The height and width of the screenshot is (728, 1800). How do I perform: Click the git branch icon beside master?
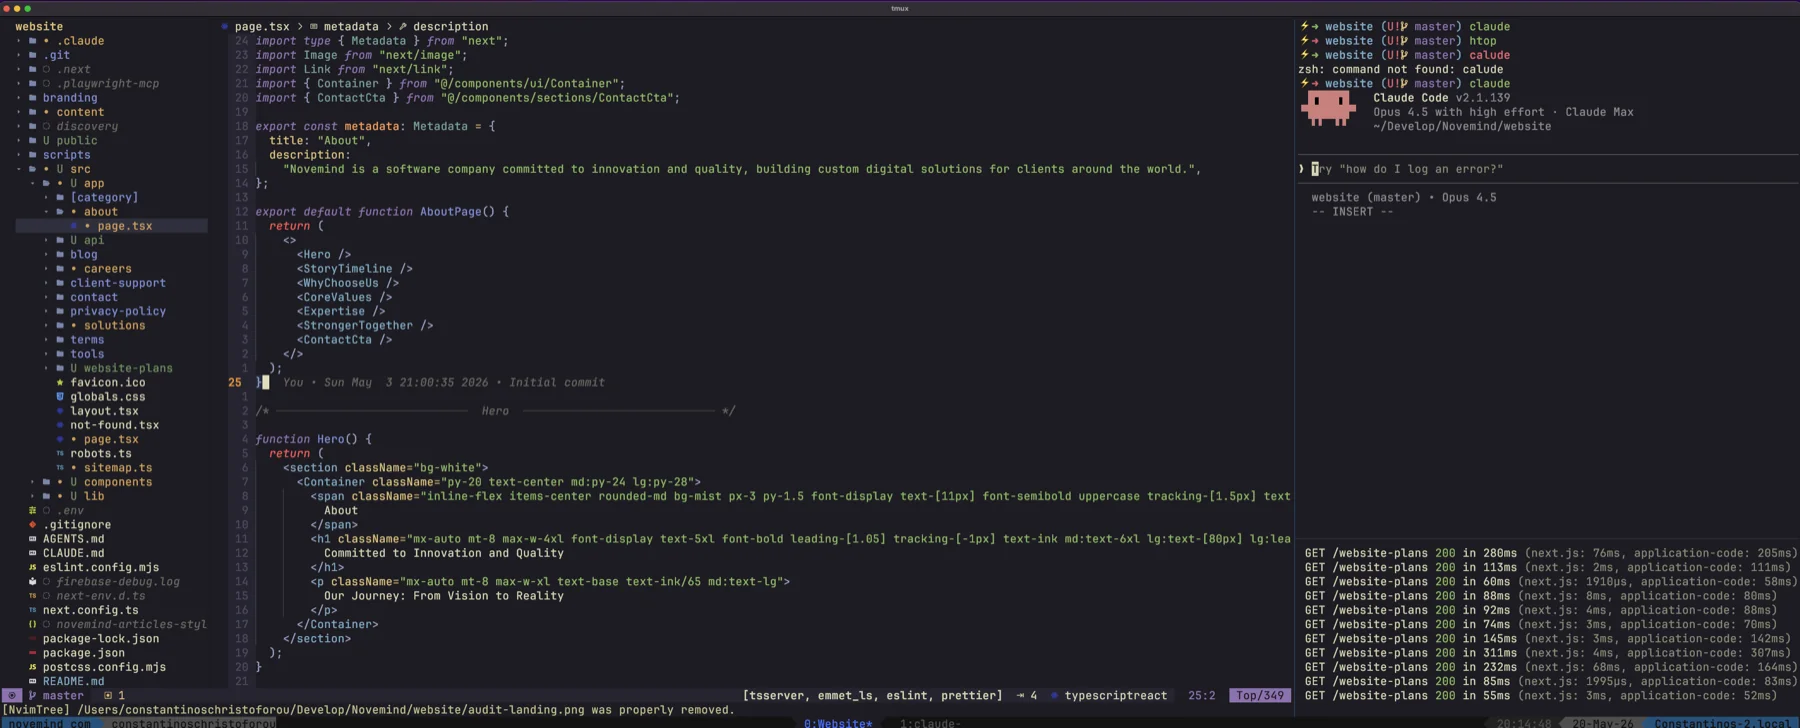pyautogui.click(x=33, y=695)
